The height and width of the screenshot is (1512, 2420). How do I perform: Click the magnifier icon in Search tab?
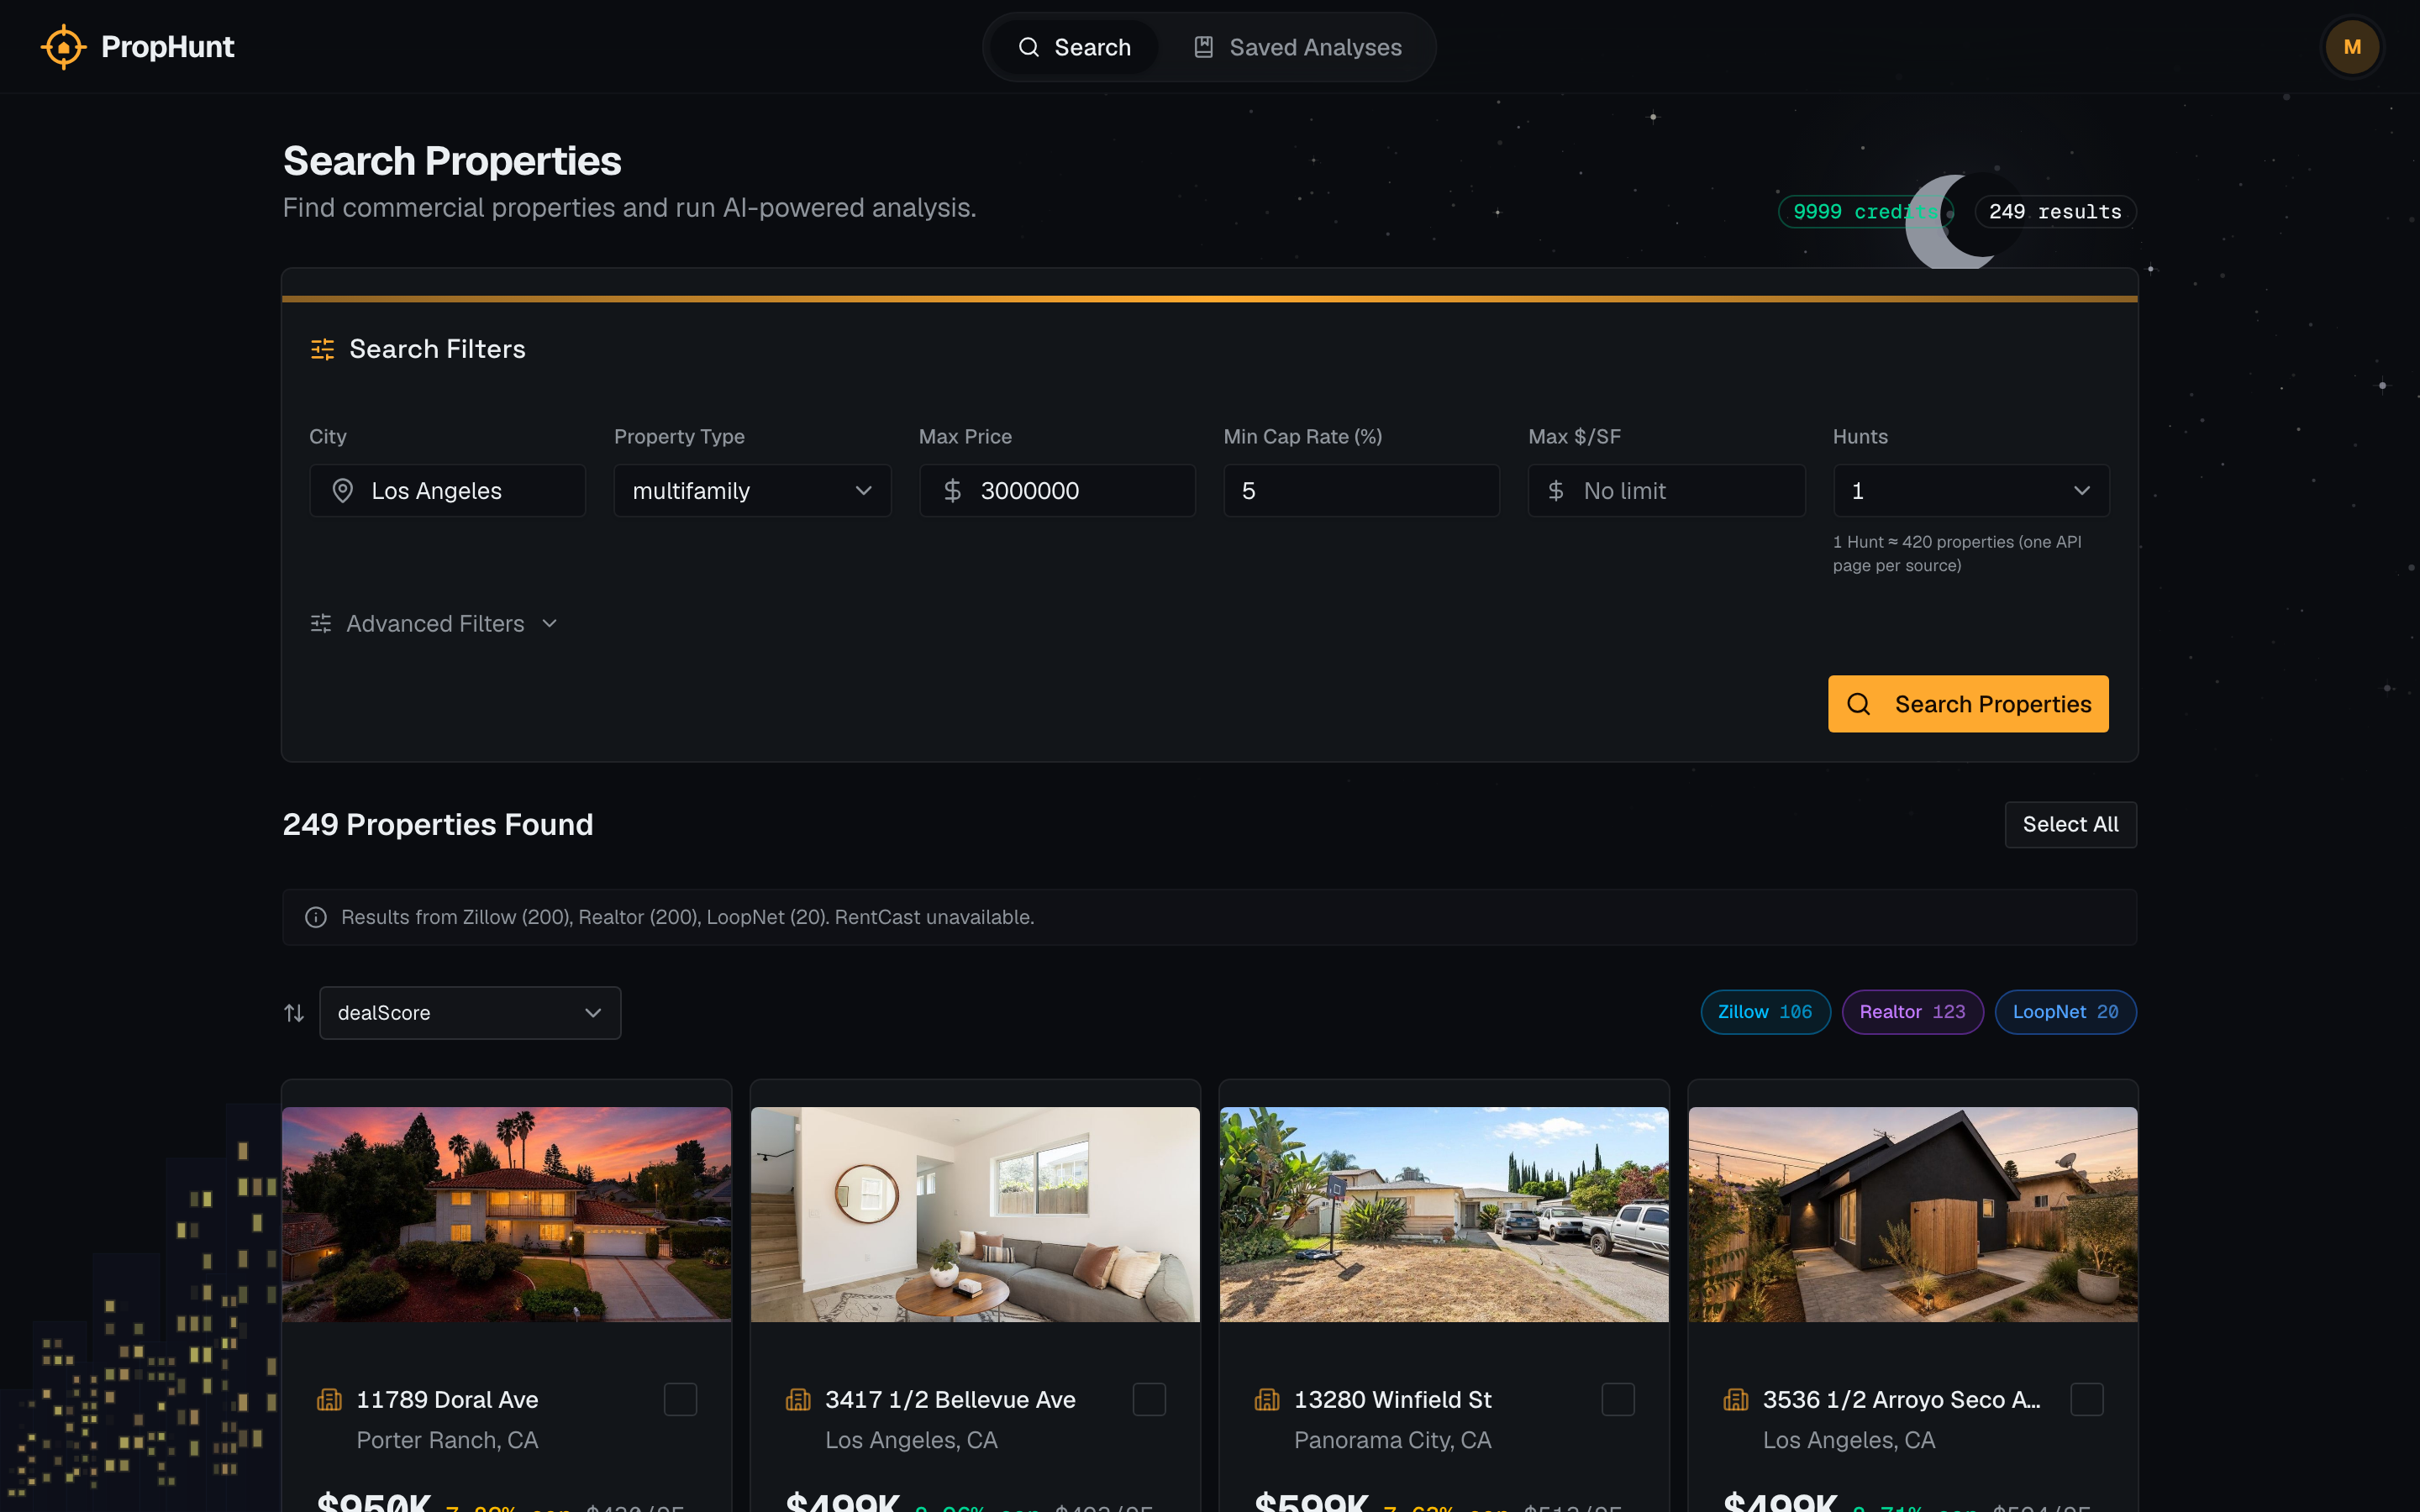point(1028,47)
